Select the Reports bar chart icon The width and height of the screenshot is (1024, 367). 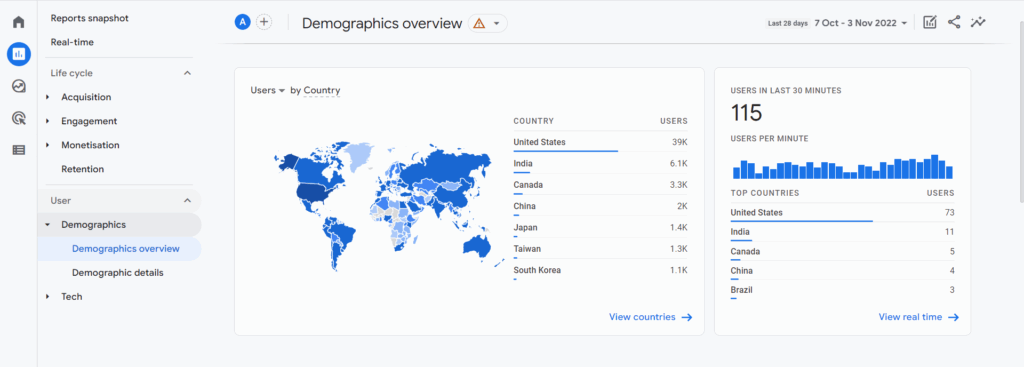(18, 54)
